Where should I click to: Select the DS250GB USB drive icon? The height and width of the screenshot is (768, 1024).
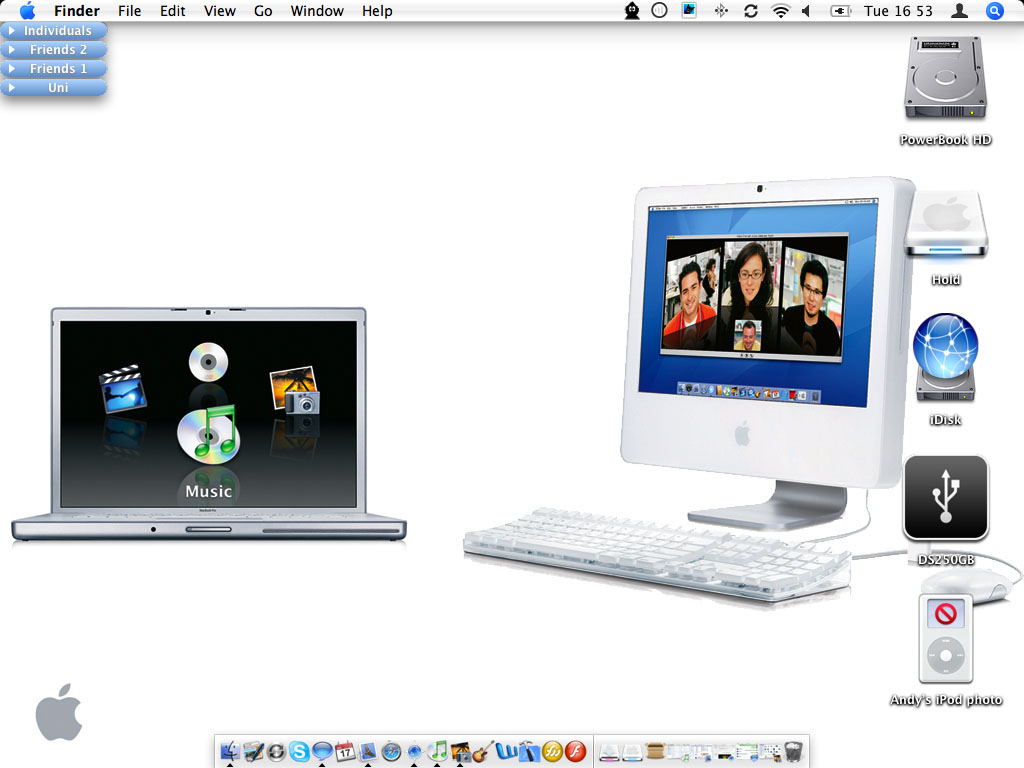(946, 498)
